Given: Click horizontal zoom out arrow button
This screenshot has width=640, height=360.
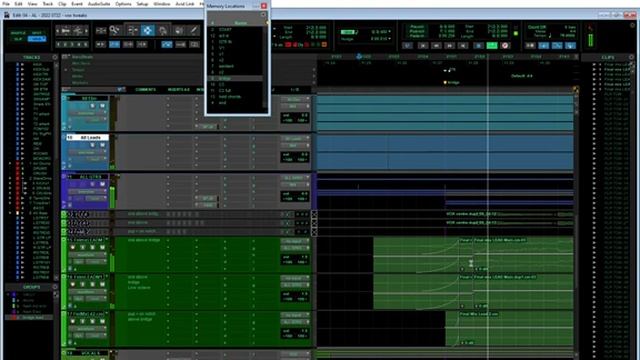Looking at the screenshot, I should tap(58, 30).
